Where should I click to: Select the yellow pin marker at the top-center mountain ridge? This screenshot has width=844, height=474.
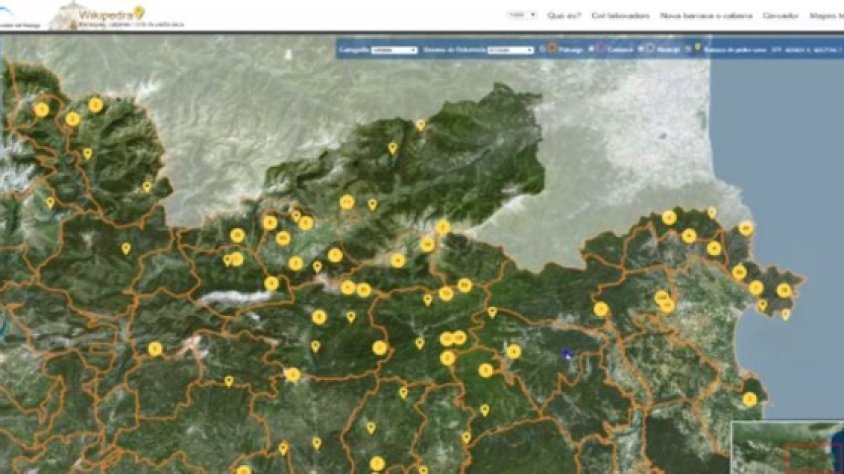(420, 125)
